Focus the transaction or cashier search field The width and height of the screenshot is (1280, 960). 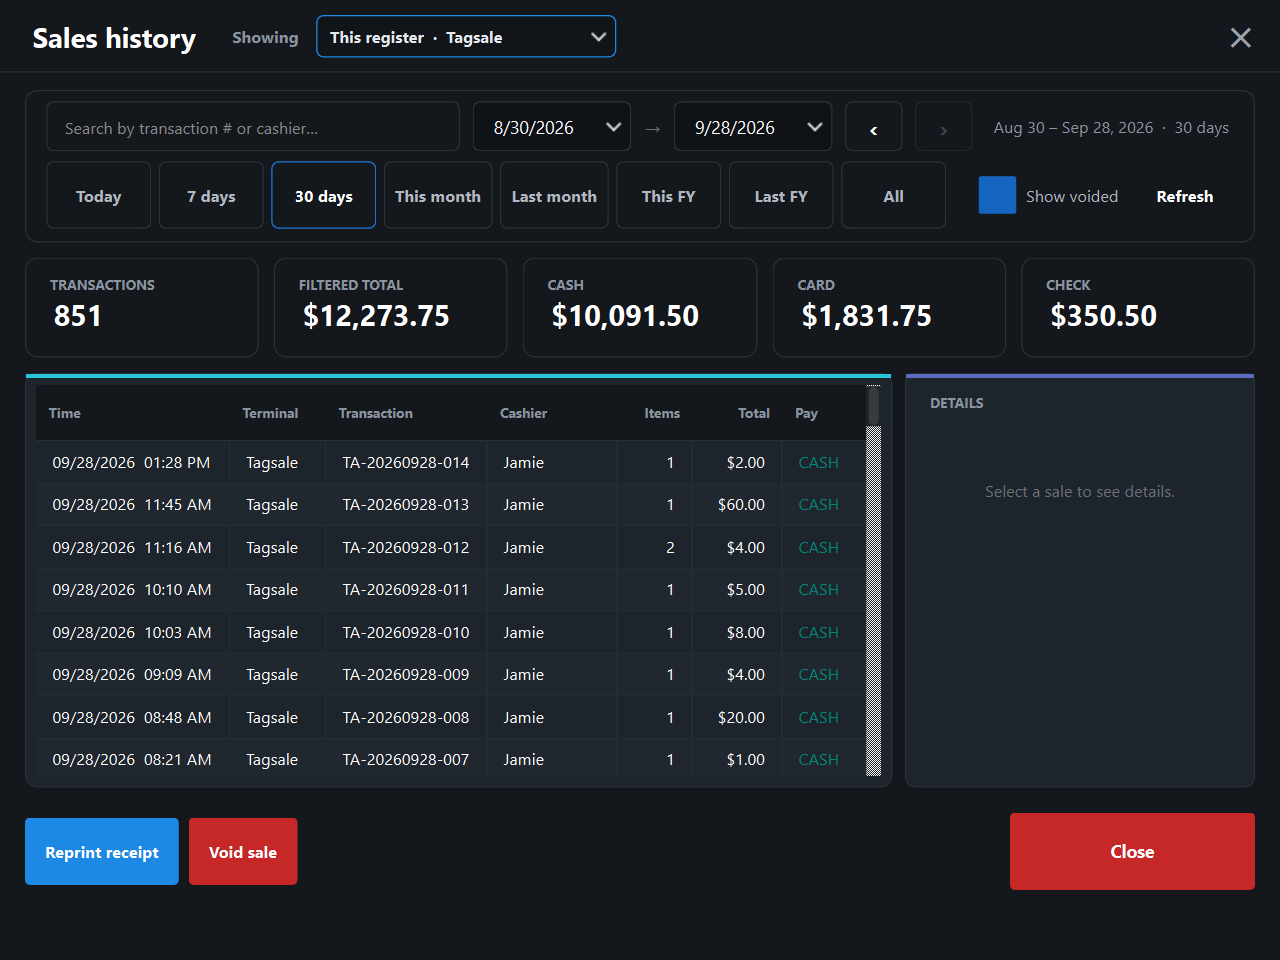tap(253, 127)
